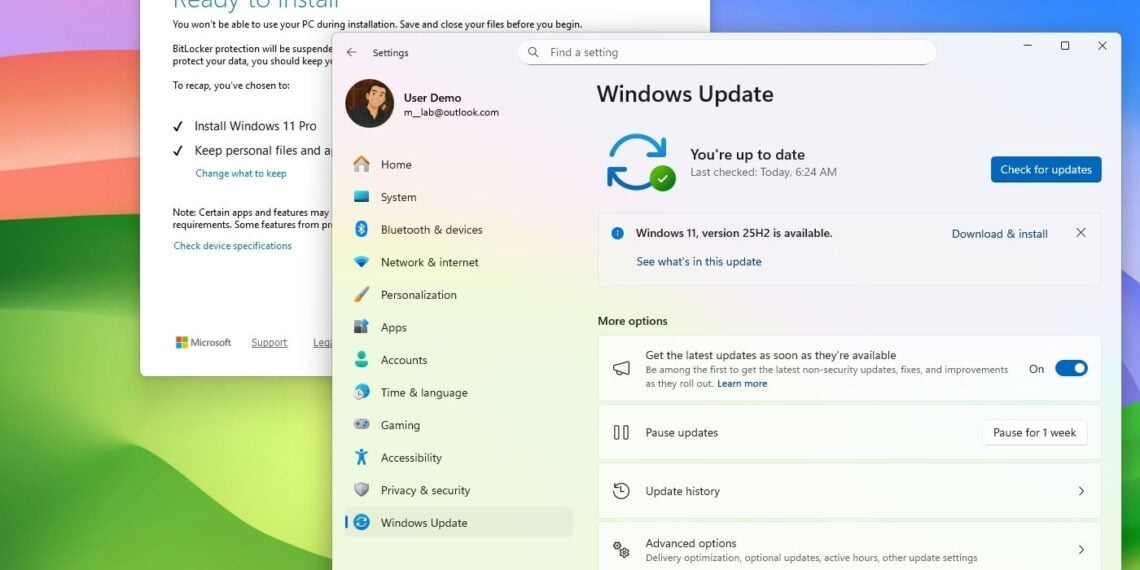Screen dimensions: 1140x570
Task: Minimize the Settings window
Action: [x=1028, y=46]
